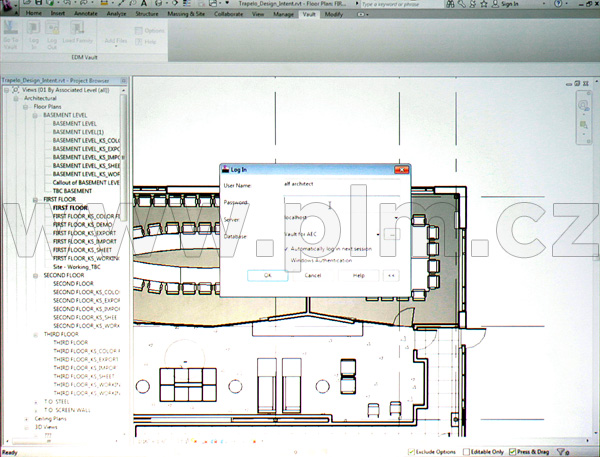Click the Revit application menu button
The image size is (600, 457).
click(x=10, y=8)
